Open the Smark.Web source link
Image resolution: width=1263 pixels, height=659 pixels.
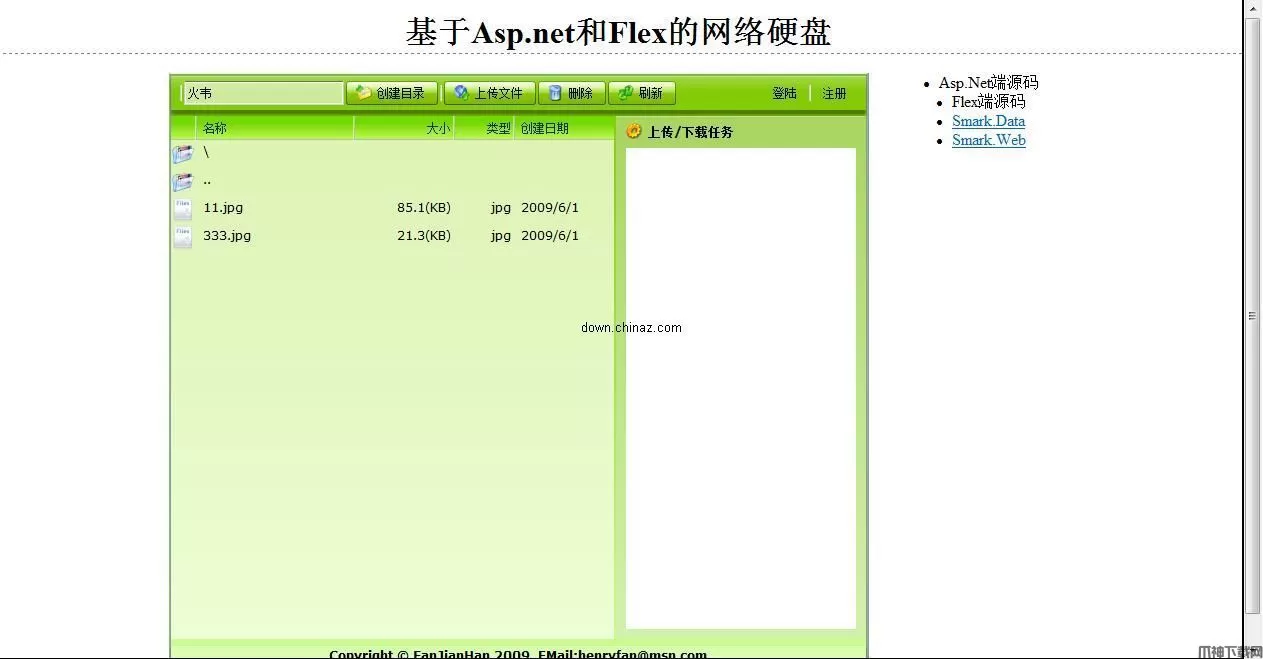(988, 140)
